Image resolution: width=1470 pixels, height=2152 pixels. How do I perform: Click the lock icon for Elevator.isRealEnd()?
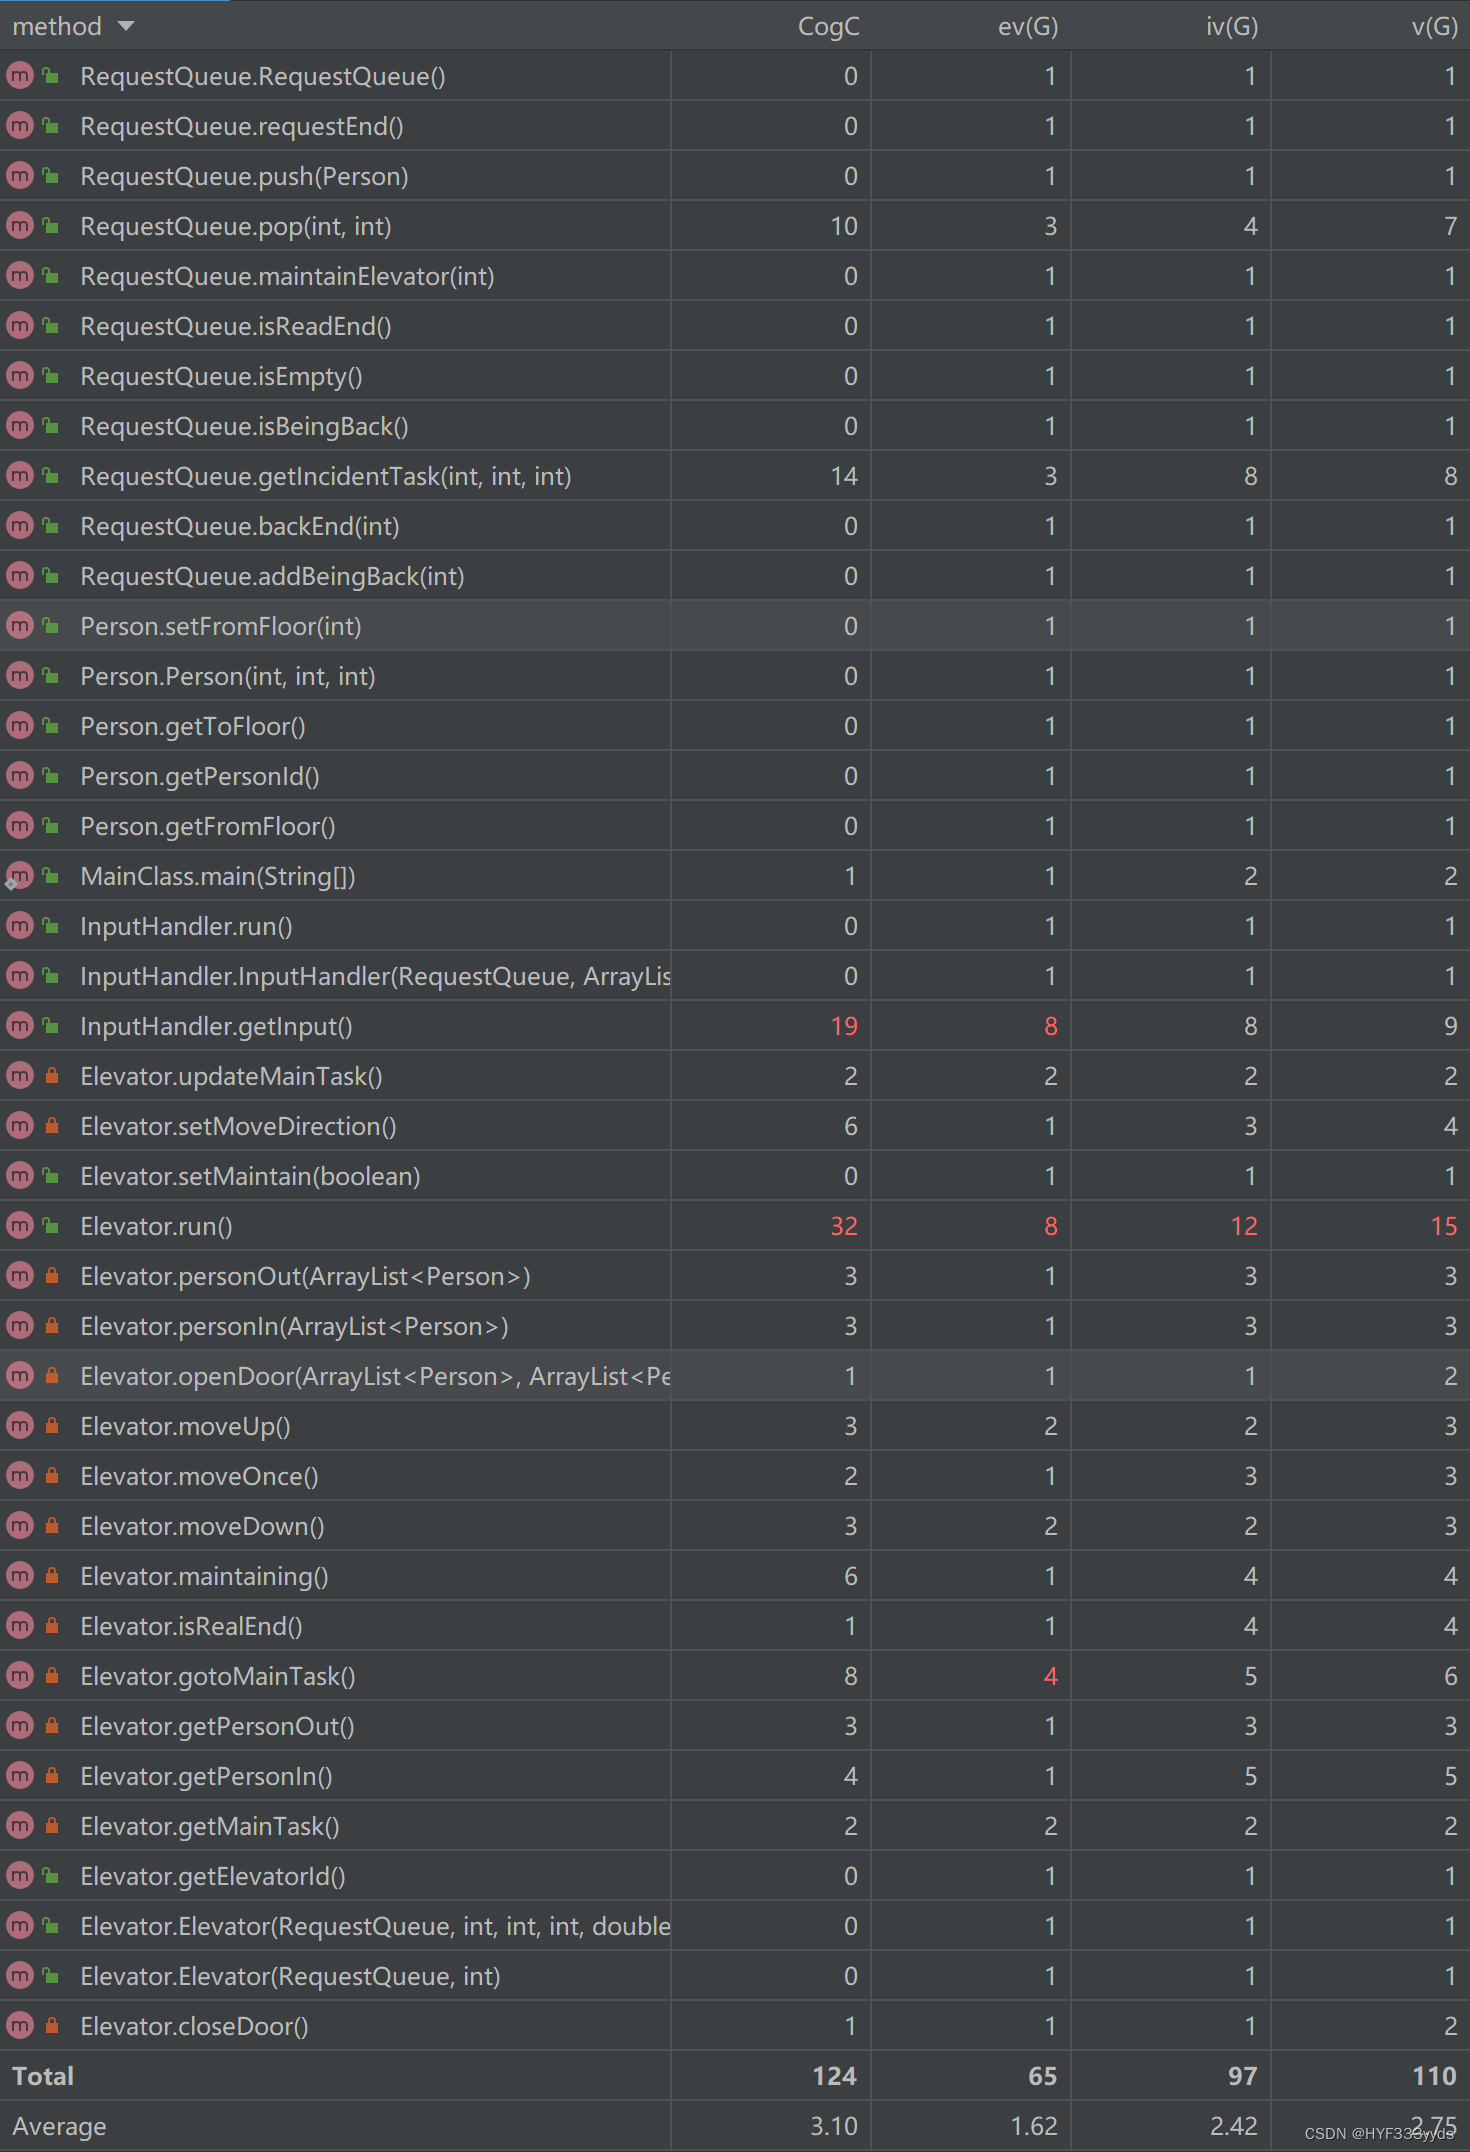(51, 1626)
